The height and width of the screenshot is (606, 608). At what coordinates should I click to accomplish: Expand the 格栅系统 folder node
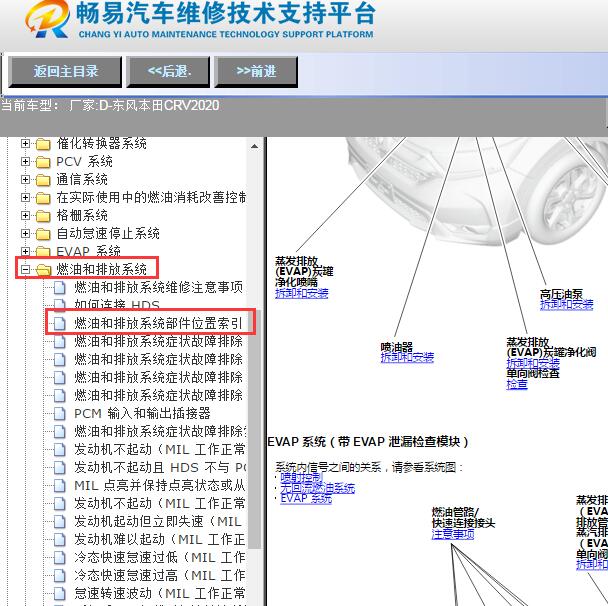coord(25,215)
